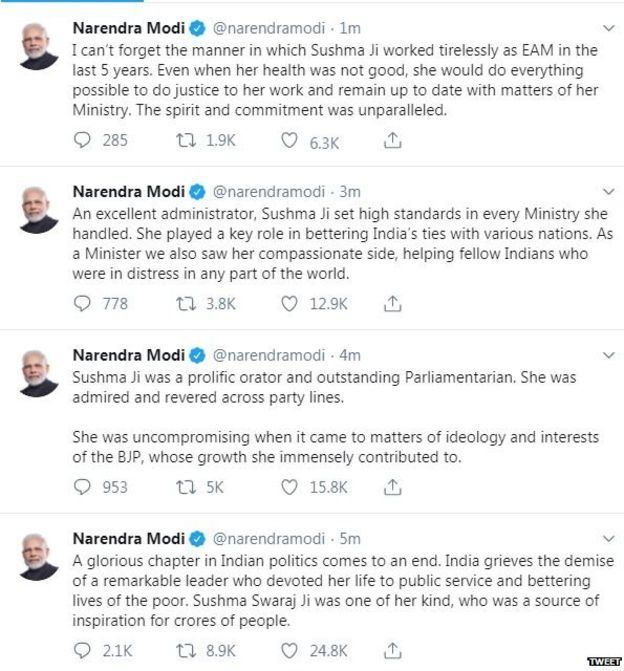This screenshot has width=624, height=671.
Task: Like the tweet with 6.3K likes
Action: [289, 141]
